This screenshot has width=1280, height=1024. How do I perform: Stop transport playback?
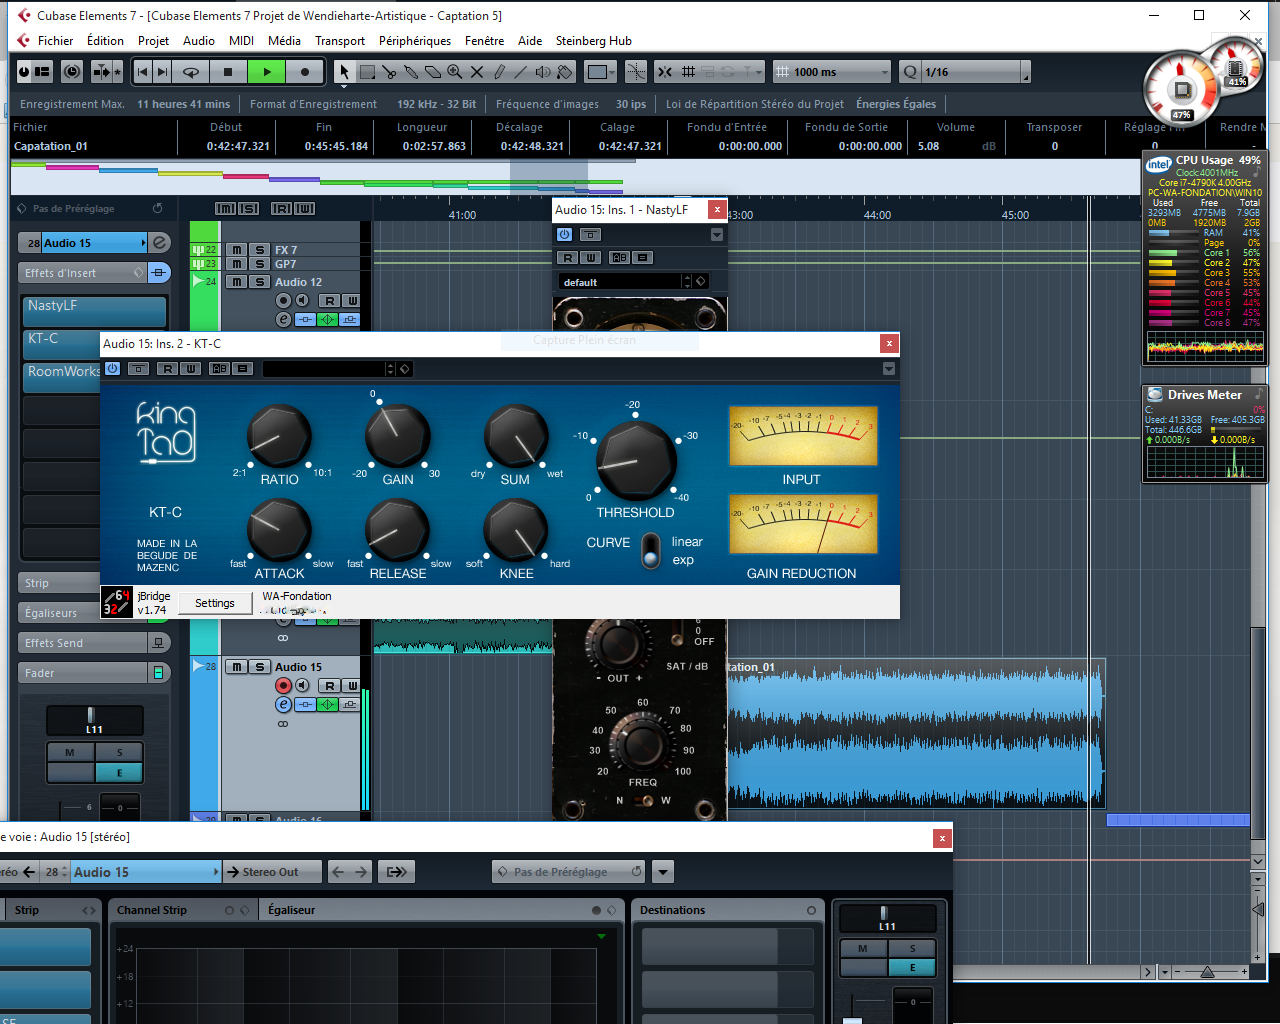tap(228, 72)
